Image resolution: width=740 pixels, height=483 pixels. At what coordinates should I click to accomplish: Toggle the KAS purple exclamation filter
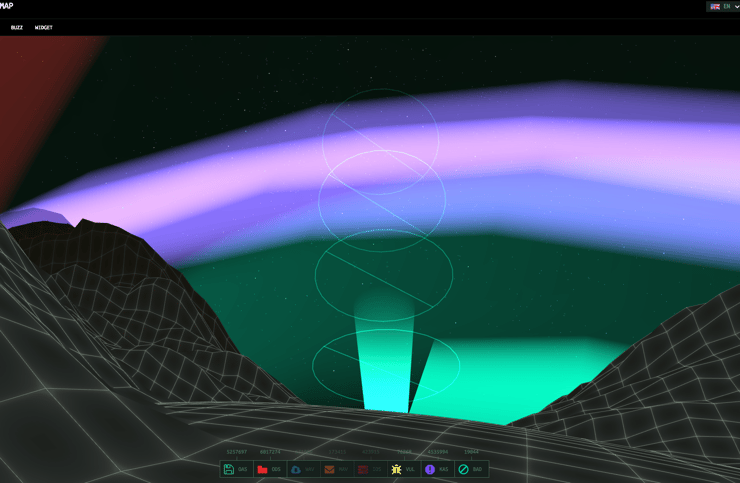click(x=437, y=469)
